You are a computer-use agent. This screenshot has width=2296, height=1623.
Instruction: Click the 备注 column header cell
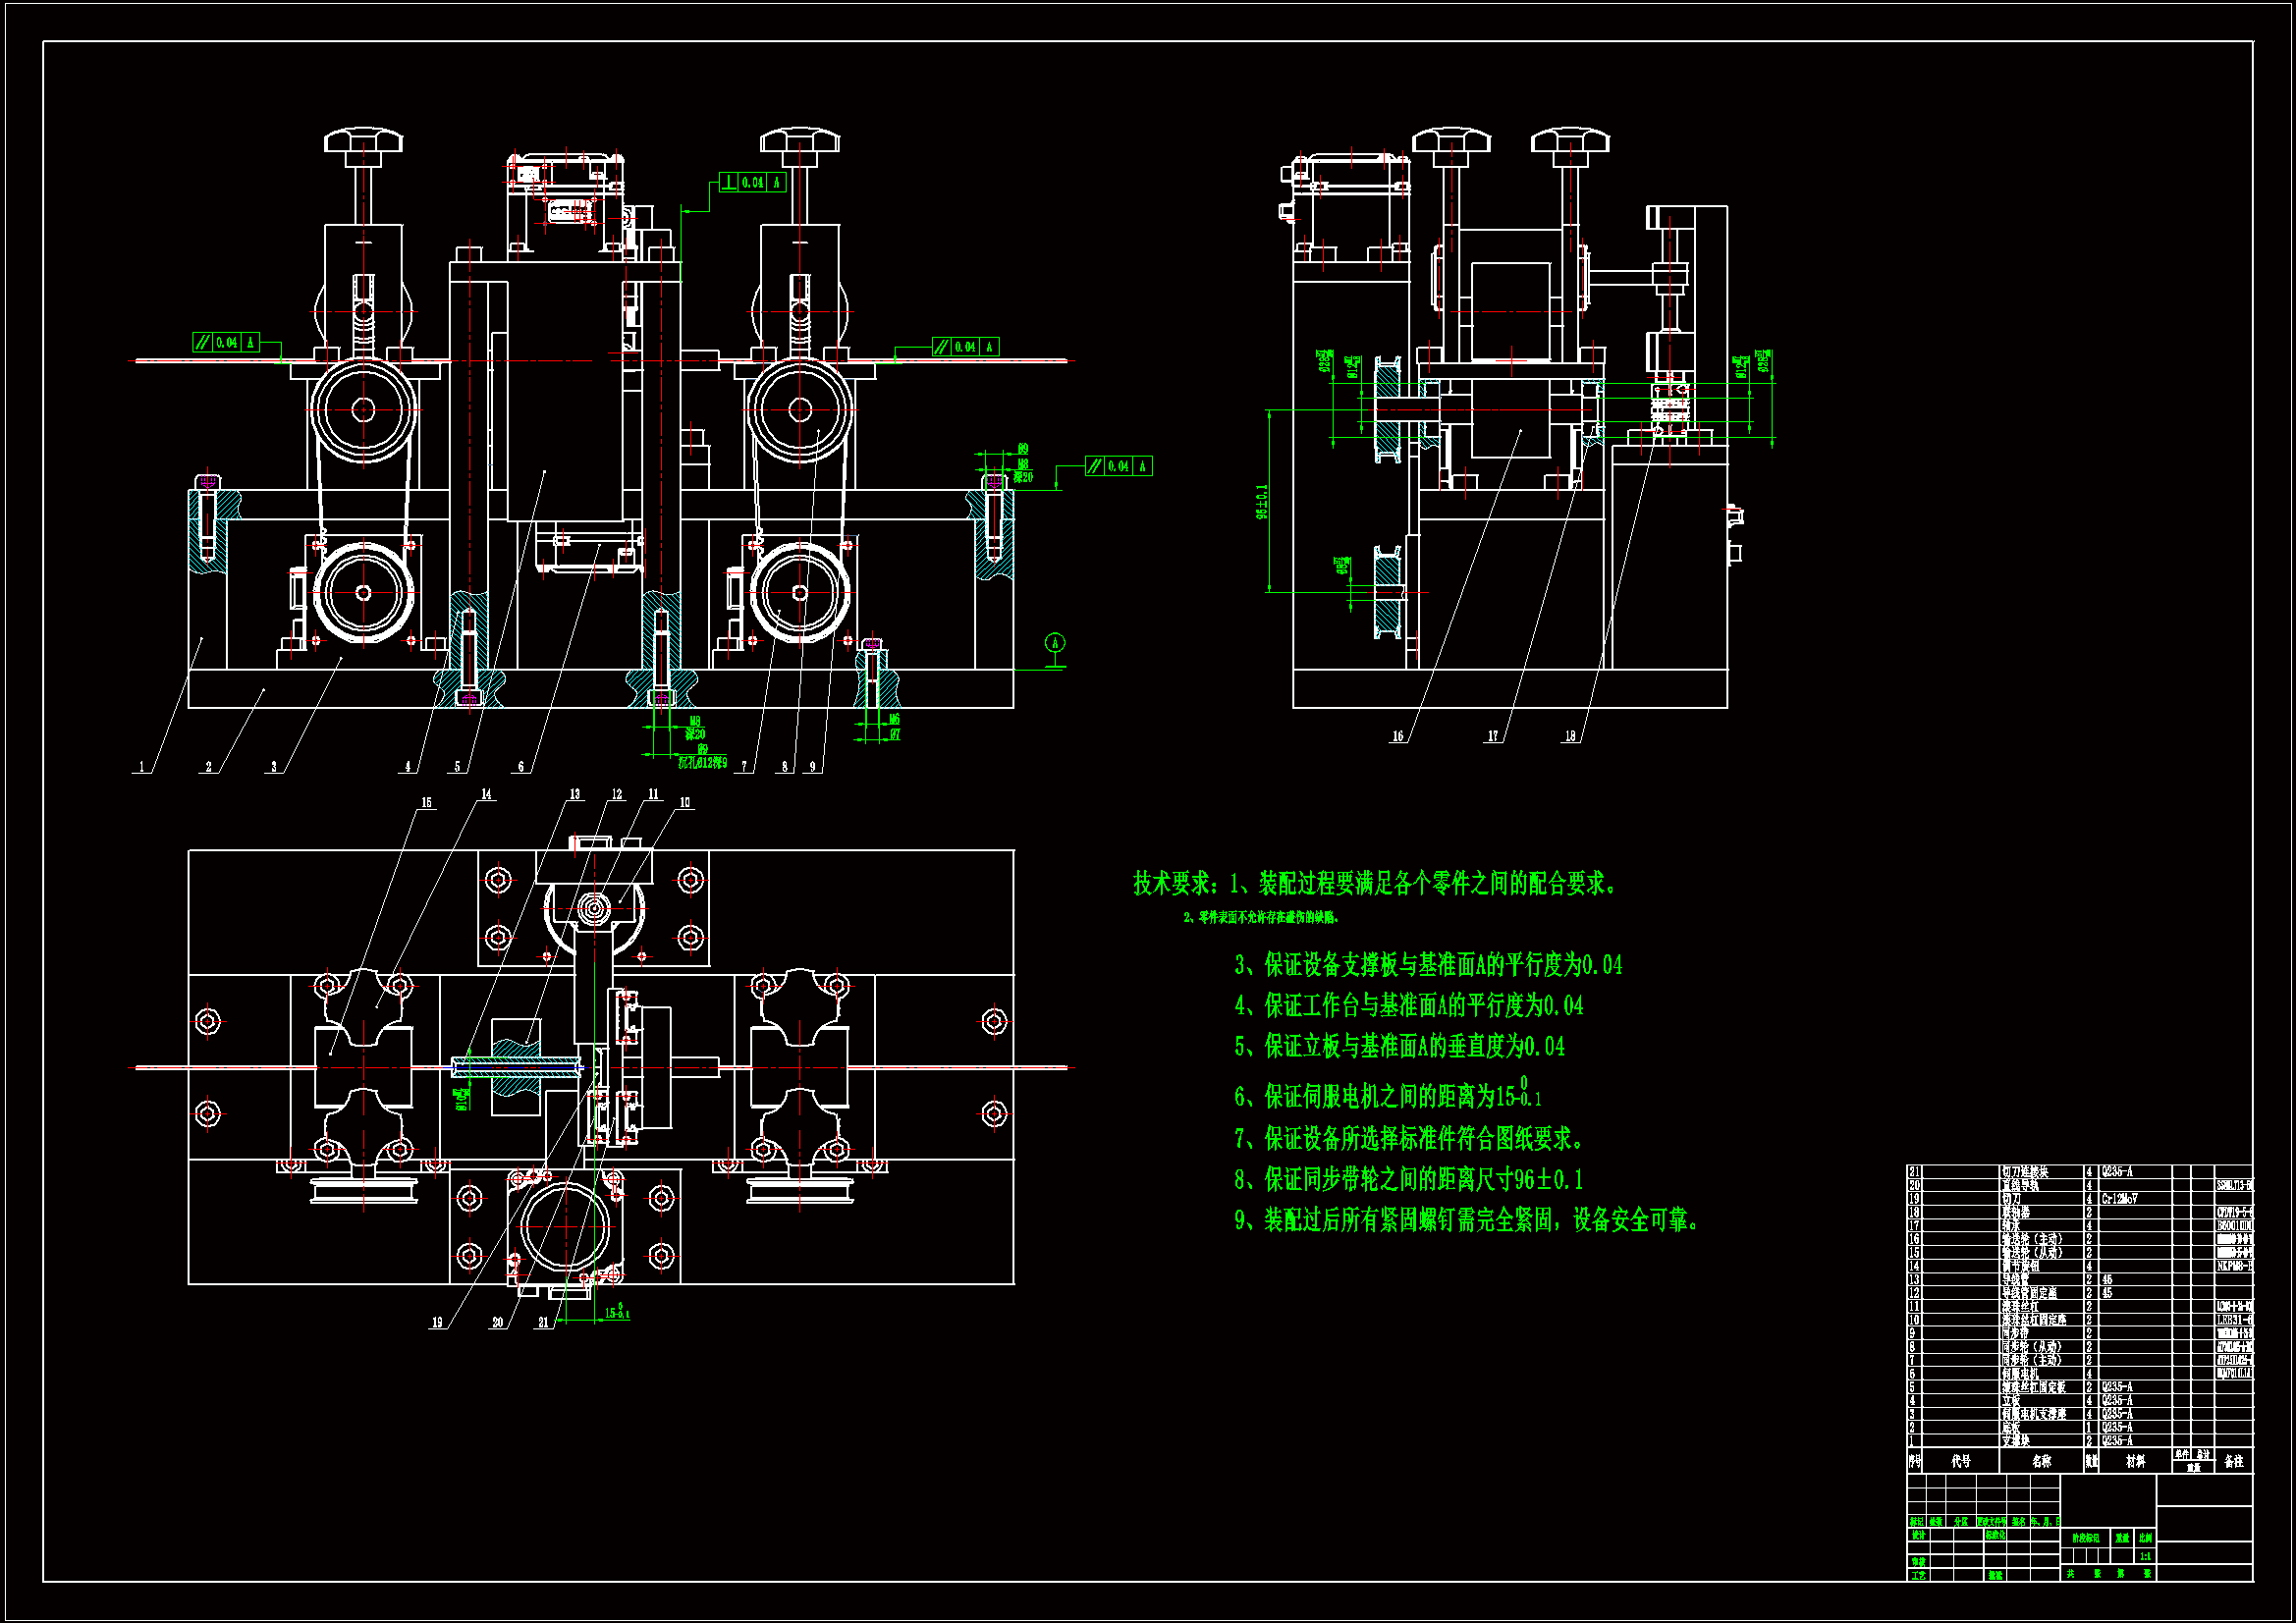(x=2234, y=1461)
